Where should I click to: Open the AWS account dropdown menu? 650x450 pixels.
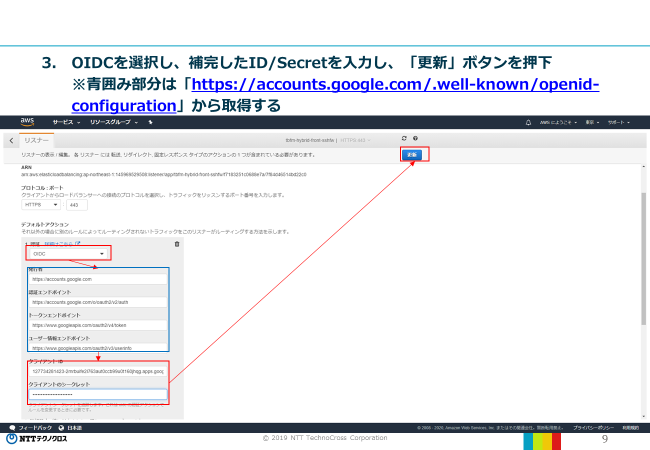(x=558, y=123)
